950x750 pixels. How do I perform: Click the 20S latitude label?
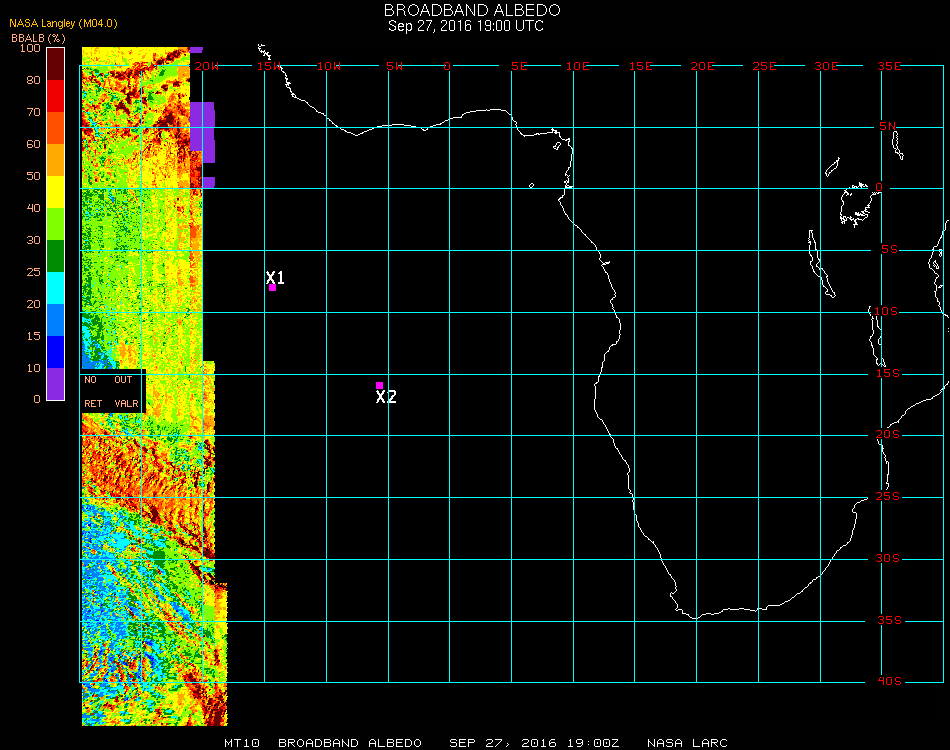pos(888,434)
